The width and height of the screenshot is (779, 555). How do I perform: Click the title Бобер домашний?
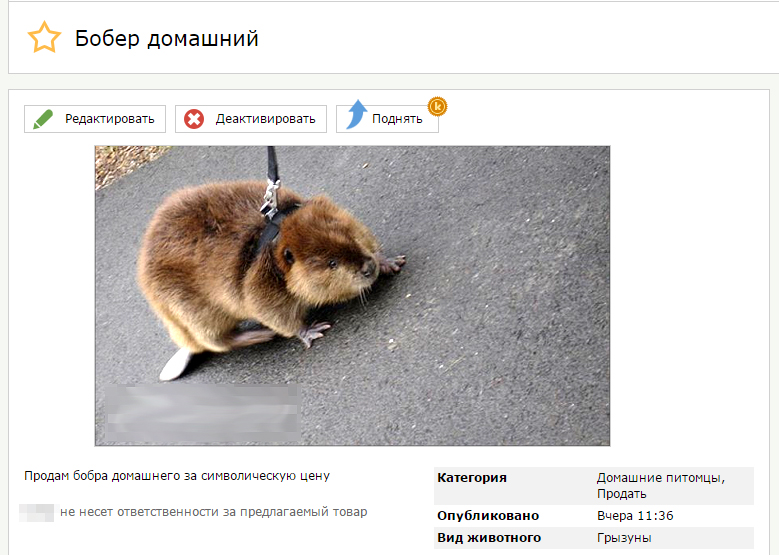pyautogui.click(x=167, y=38)
